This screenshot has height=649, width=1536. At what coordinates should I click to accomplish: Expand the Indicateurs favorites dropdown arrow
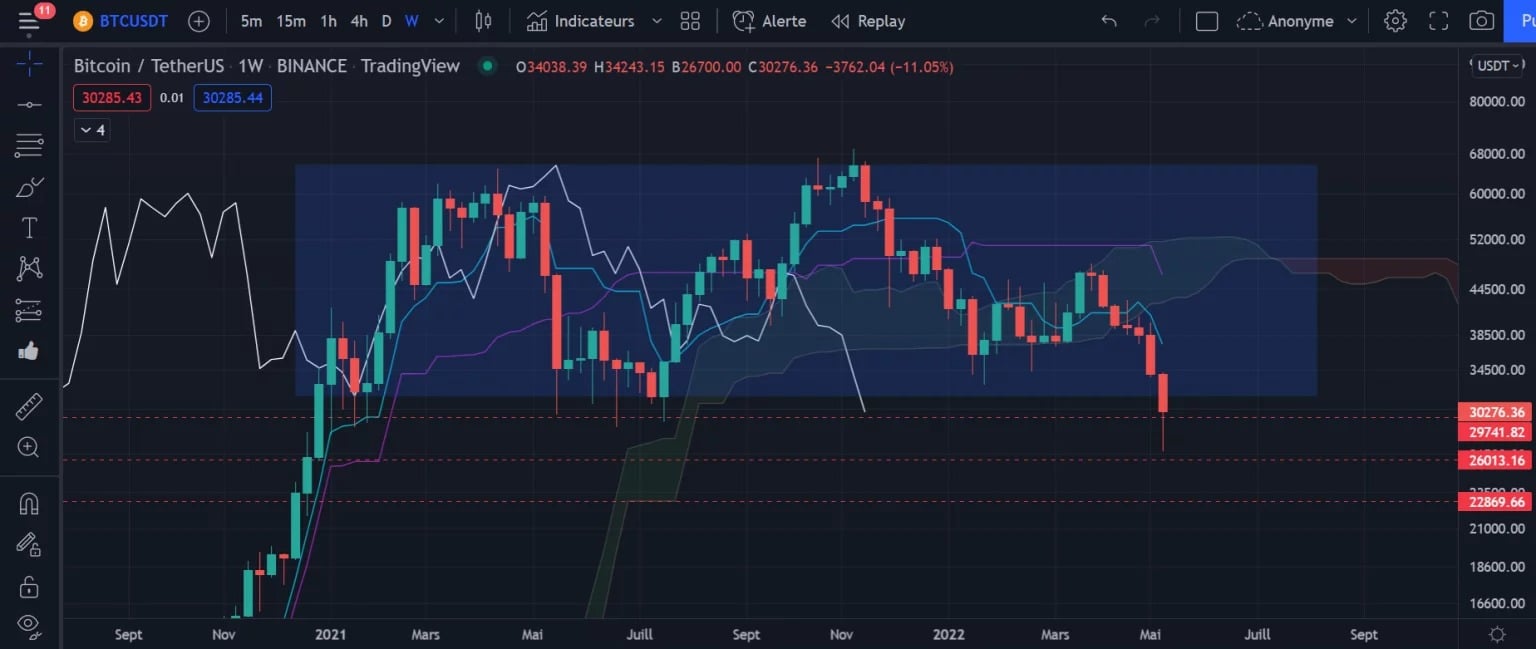coord(656,21)
